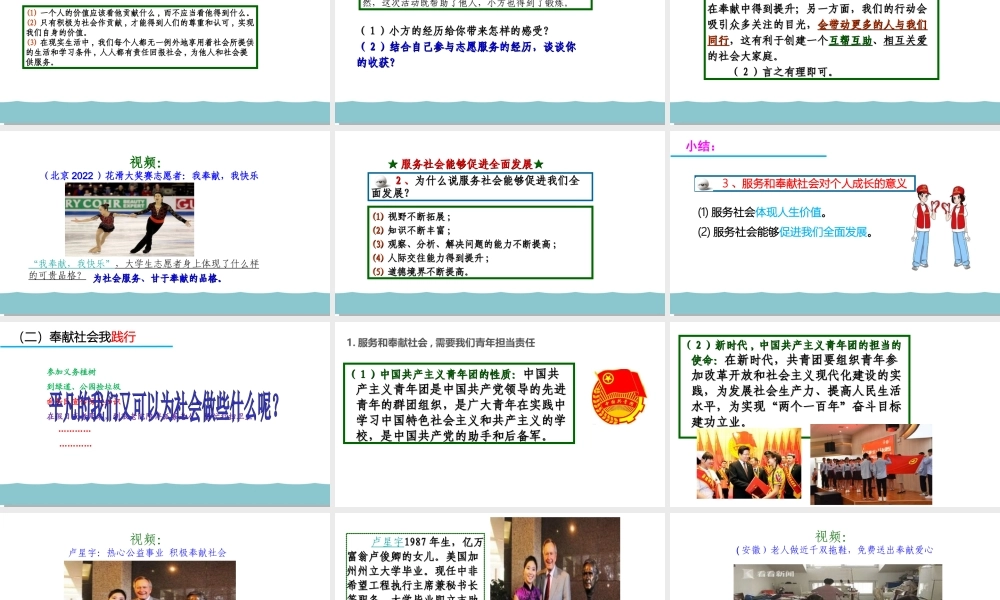Click the Communist Youth League emblem image

[x=619, y=397]
